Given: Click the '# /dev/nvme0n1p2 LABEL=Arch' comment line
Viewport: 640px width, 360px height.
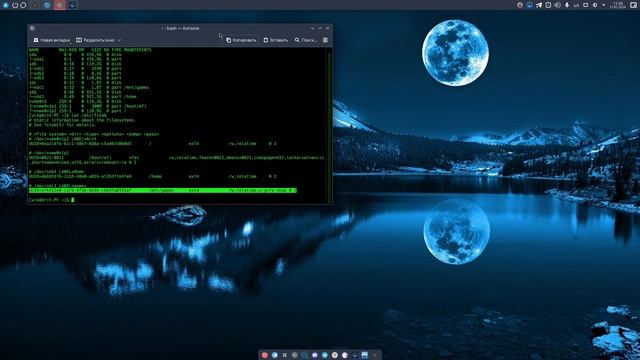Looking at the screenshot, I should (63, 139).
